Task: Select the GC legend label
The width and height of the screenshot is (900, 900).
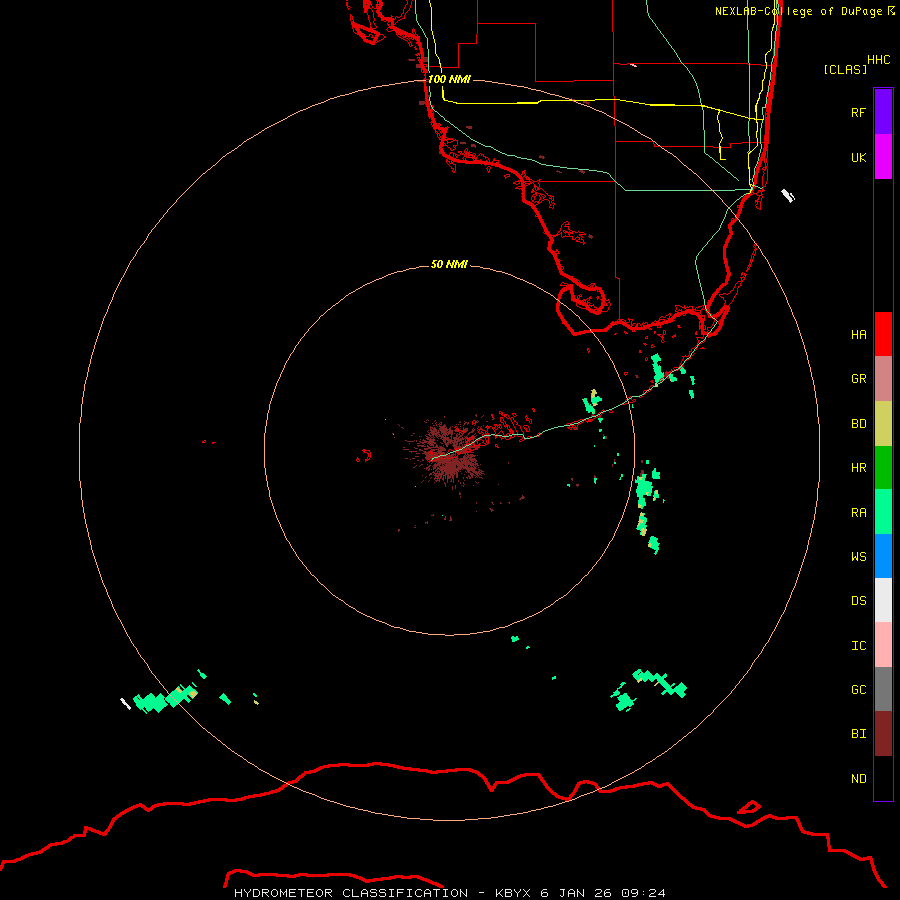Action: coord(858,690)
